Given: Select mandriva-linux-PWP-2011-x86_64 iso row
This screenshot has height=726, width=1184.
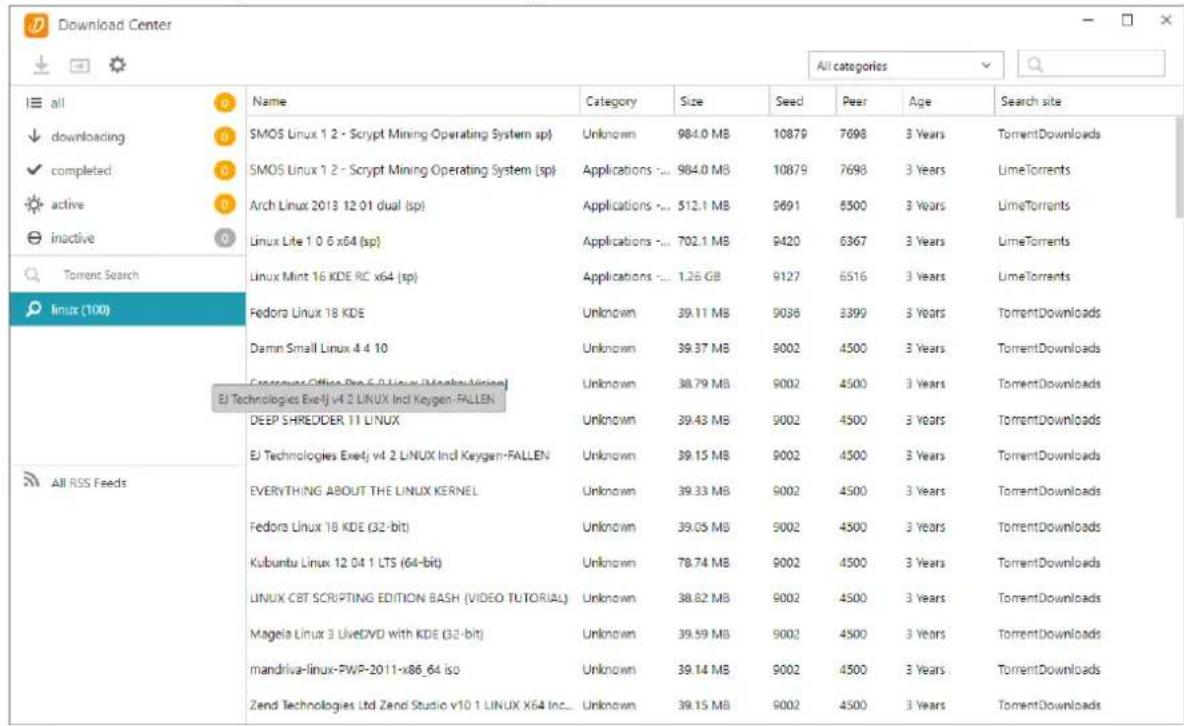Looking at the screenshot, I should tap(710, 669).
